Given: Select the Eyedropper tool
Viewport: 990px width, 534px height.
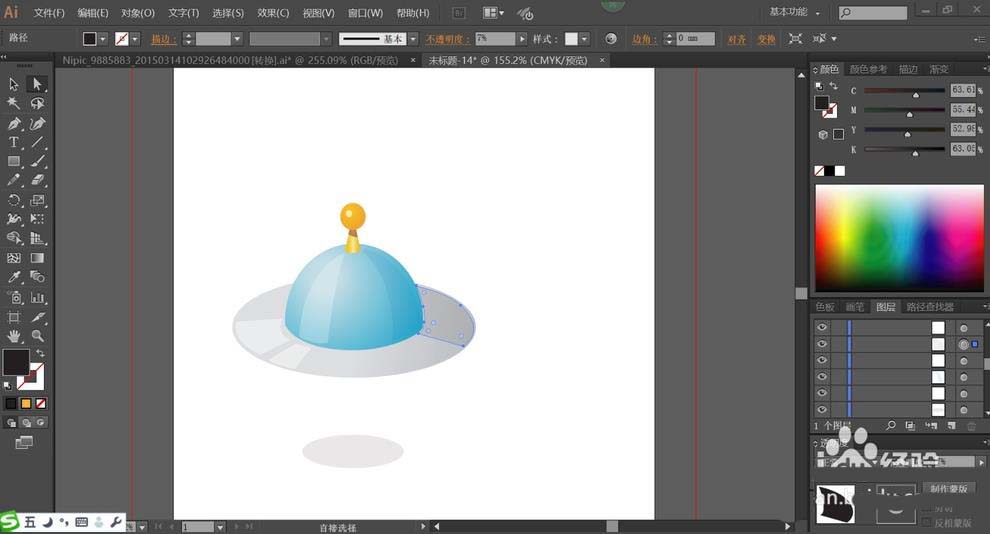Looking at the screenshot, I should (13, 277).
